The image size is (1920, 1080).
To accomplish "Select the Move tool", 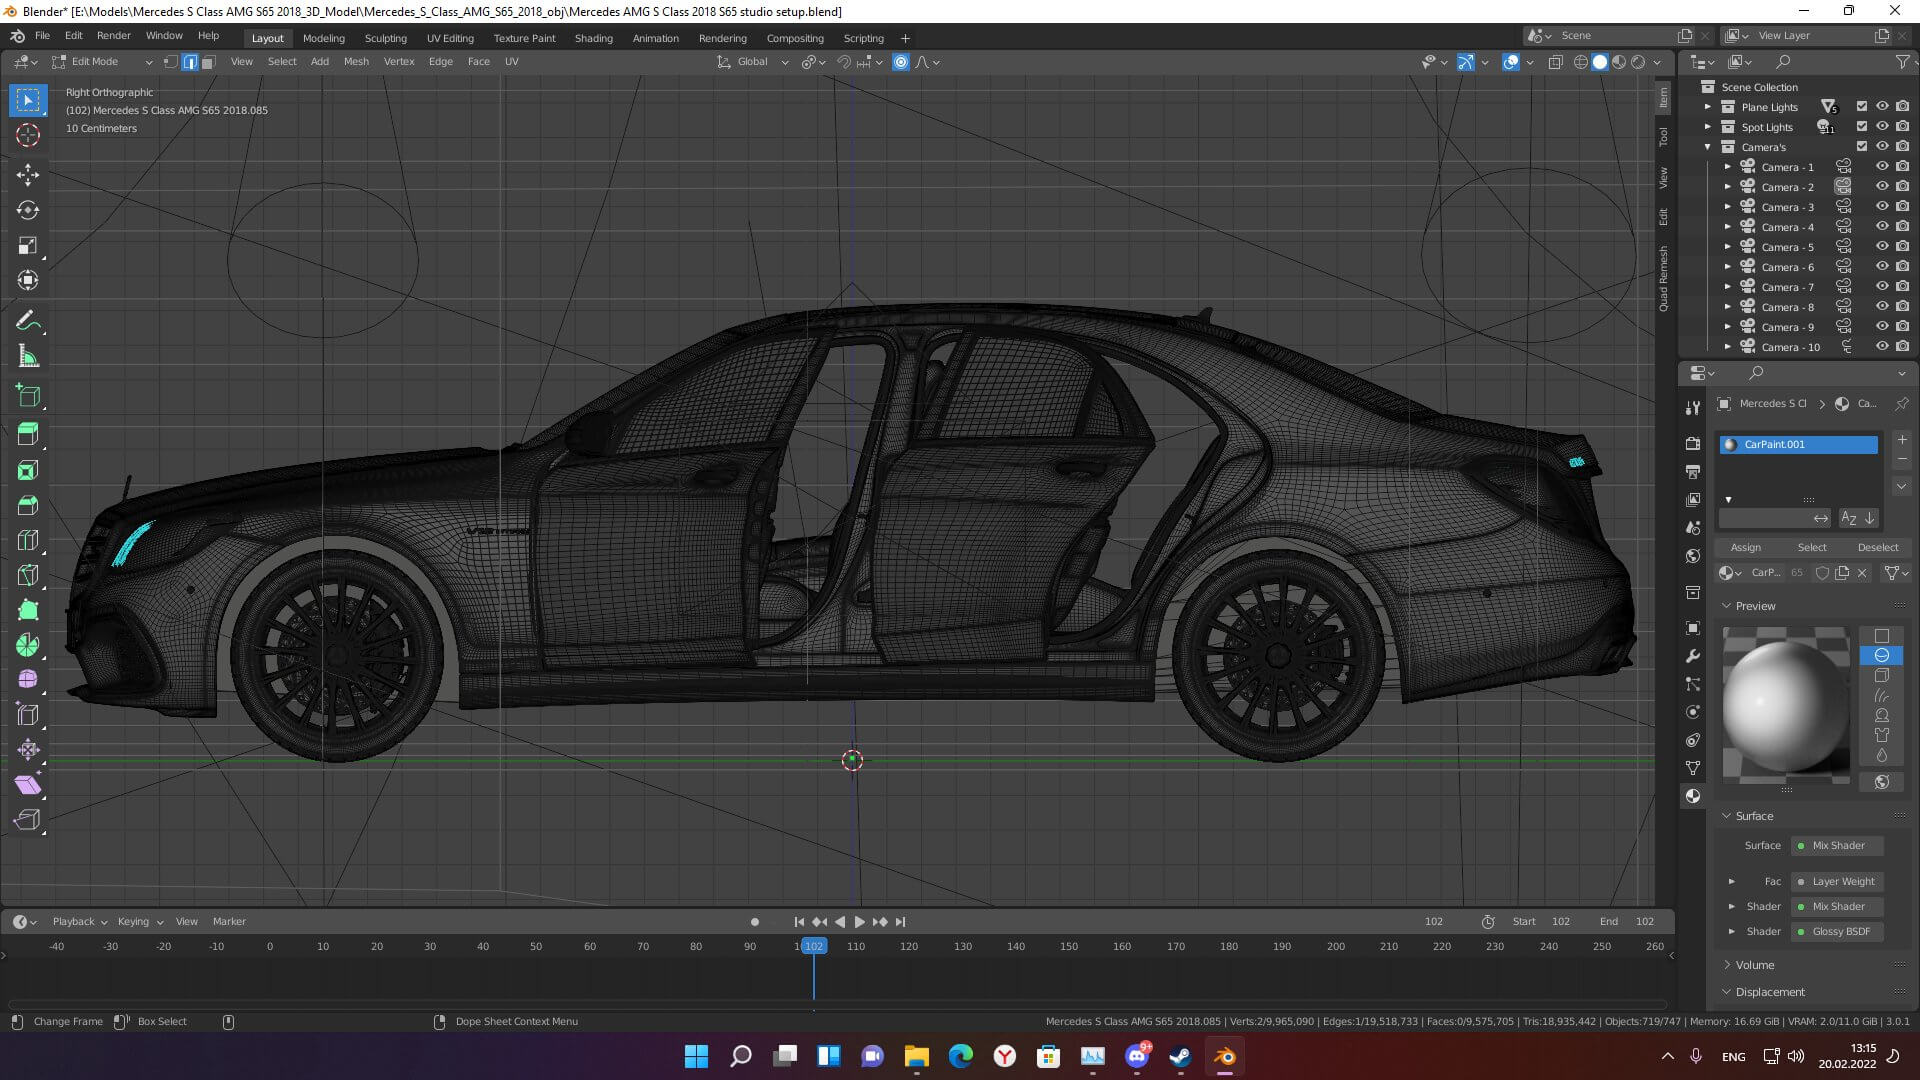I will coord(28,175).
